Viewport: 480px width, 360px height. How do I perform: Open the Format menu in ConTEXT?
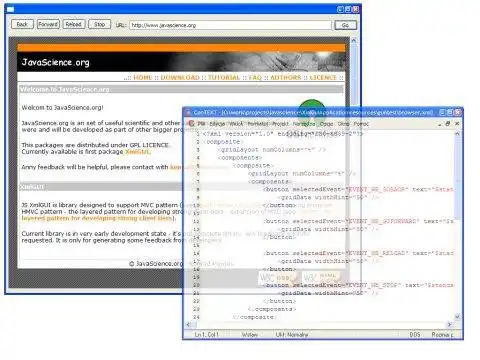(x=258, y=124)
